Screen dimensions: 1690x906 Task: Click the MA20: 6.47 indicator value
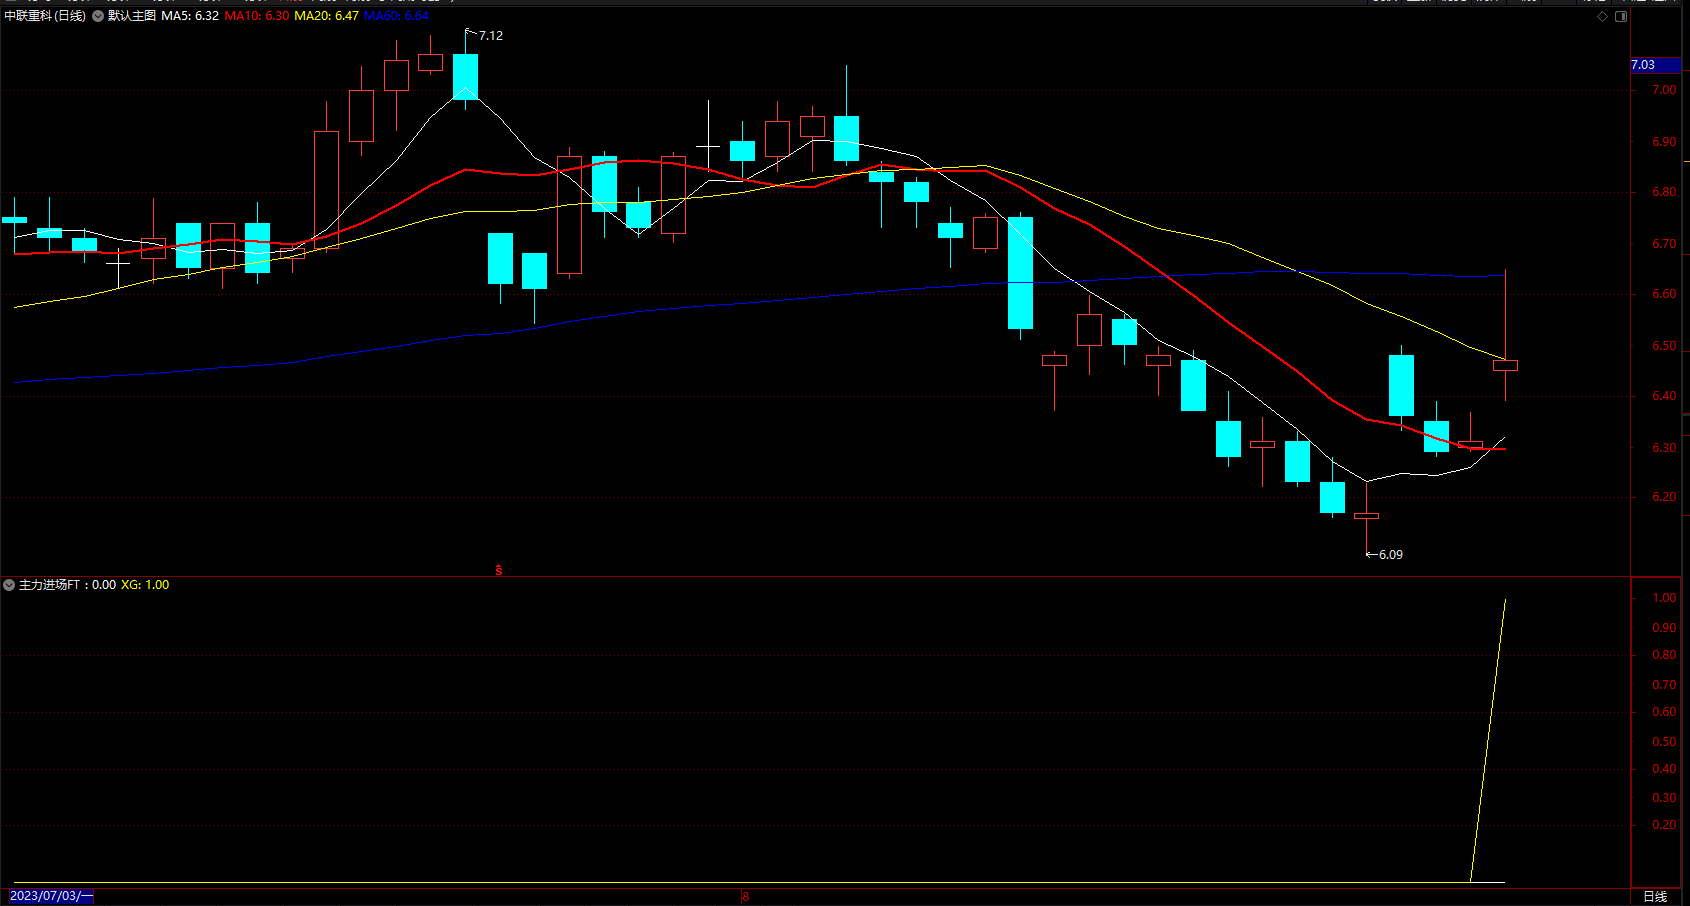326,16
